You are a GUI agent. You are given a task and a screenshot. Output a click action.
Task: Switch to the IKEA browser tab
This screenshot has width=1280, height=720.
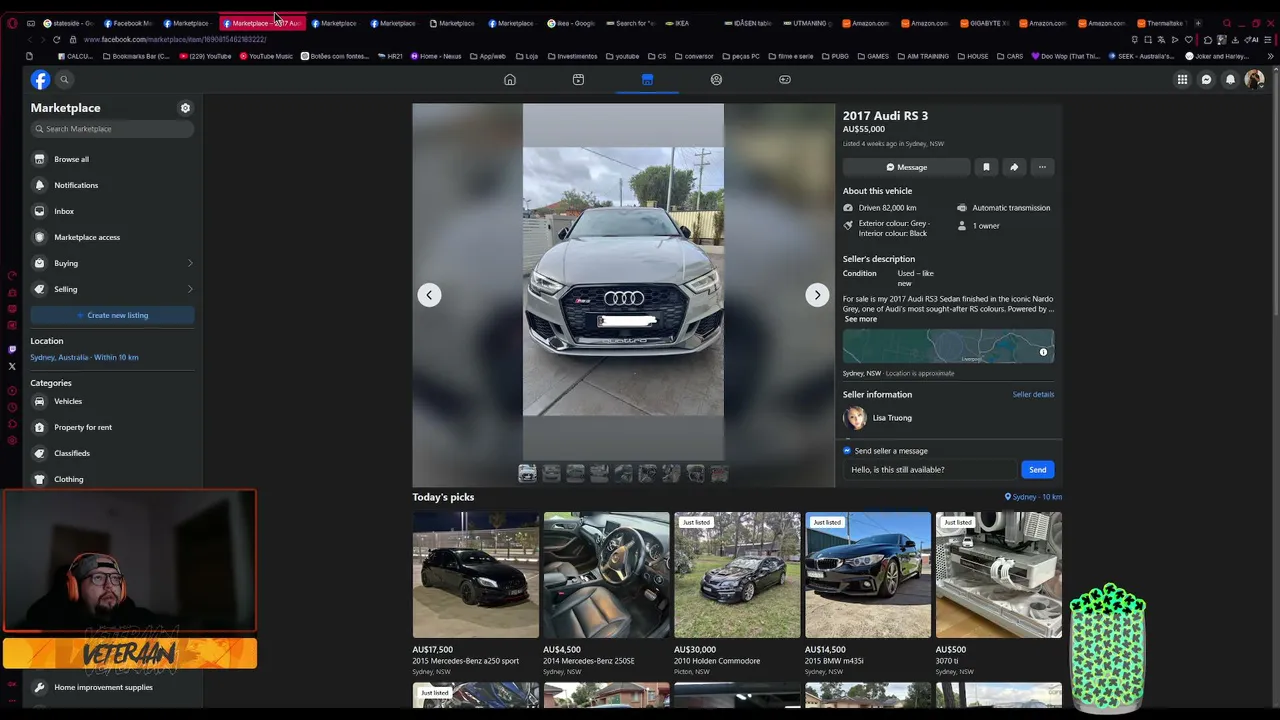692,23
